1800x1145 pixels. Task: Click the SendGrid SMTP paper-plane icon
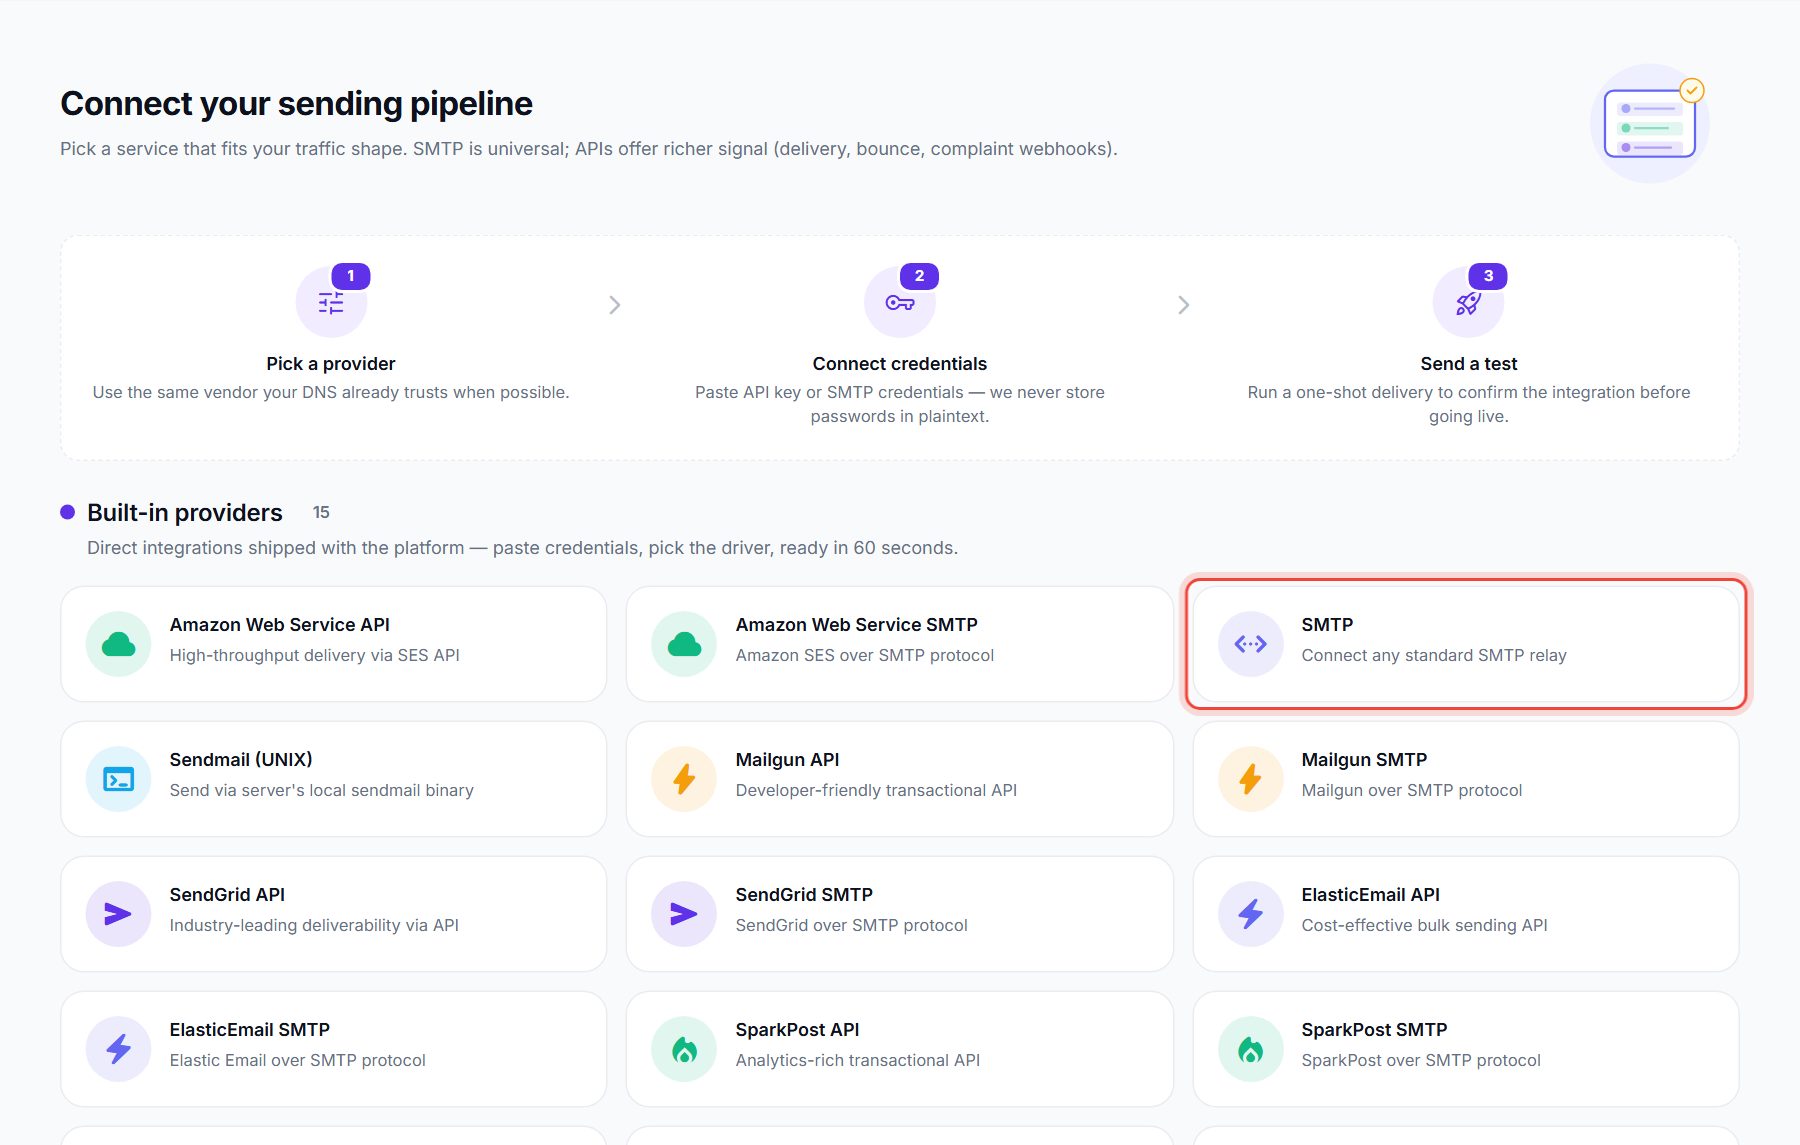click(684, 914)
